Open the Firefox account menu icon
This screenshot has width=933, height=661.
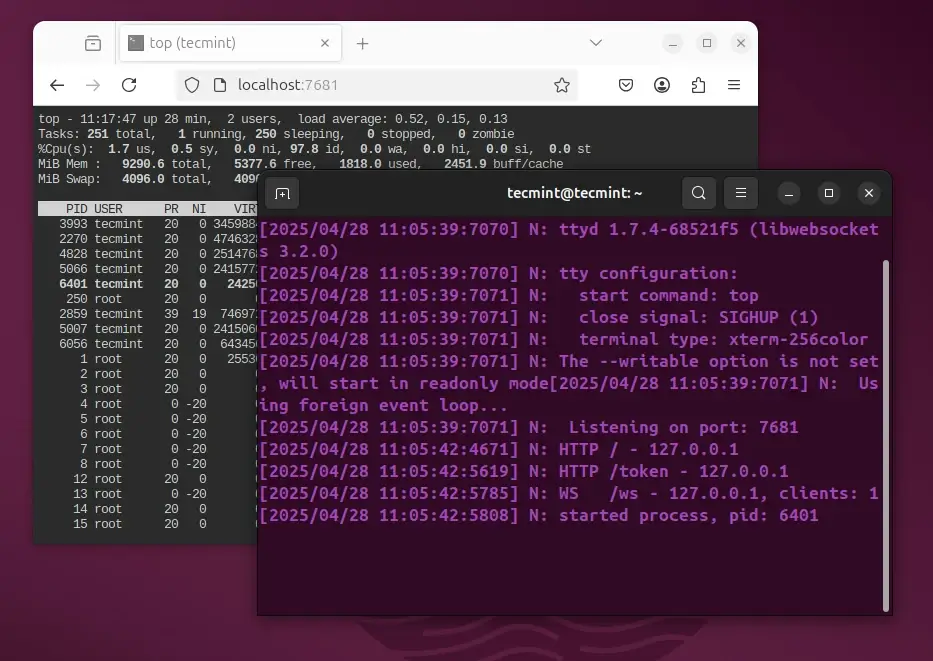pos(662,85)
